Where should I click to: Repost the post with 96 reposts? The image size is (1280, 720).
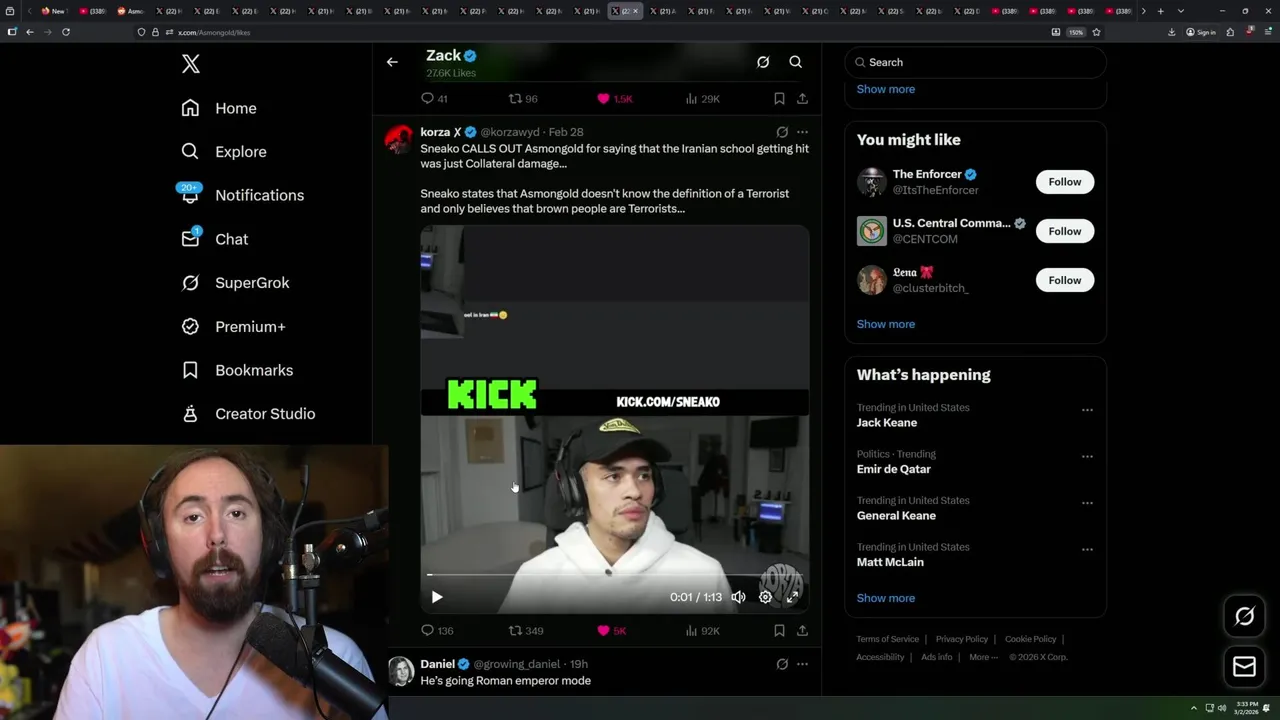[x=523, y=99]
